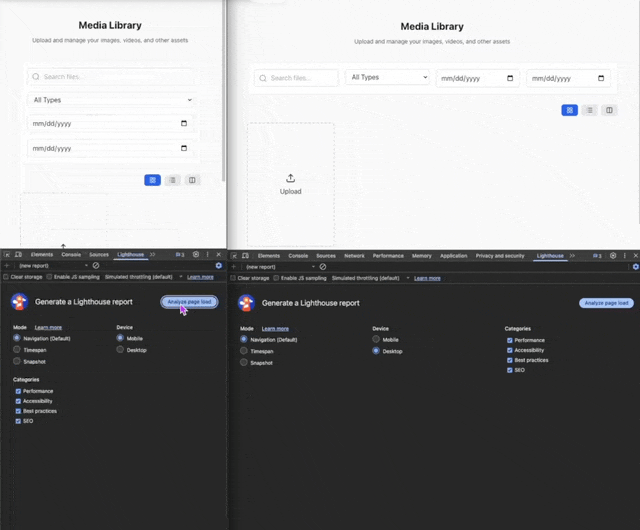Viewport: 640px width, 530px height.
Task: Click clear-all icon in left Lighthouse toolbar
Action: tap(96, 265)
